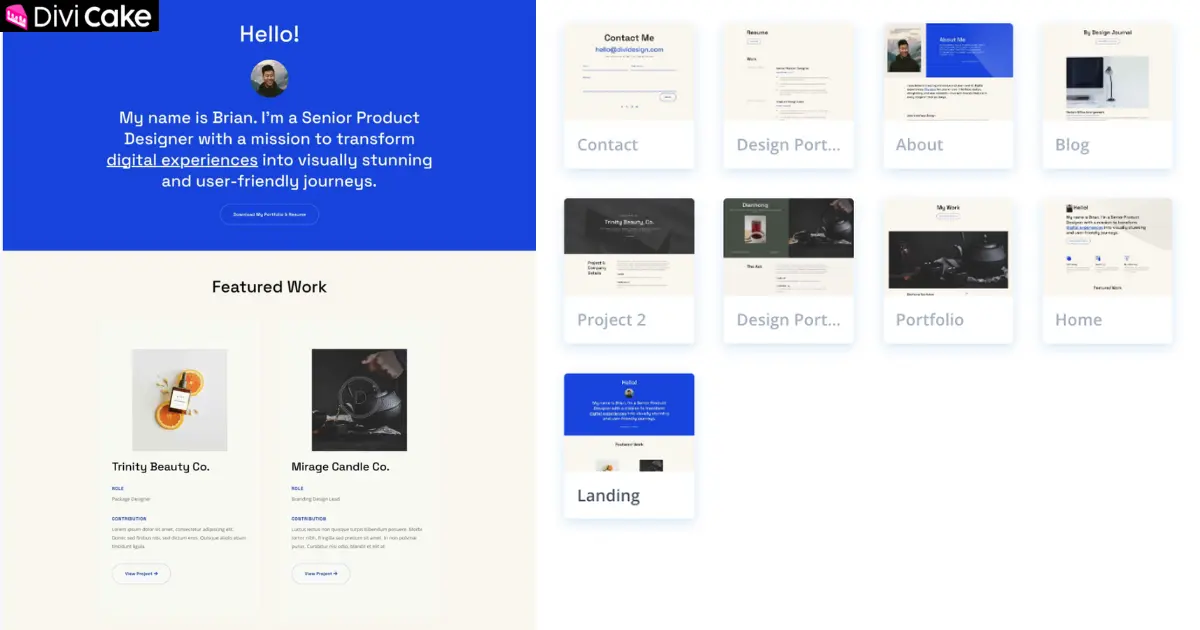Click the 'Landing' card label

pos(608,496)
